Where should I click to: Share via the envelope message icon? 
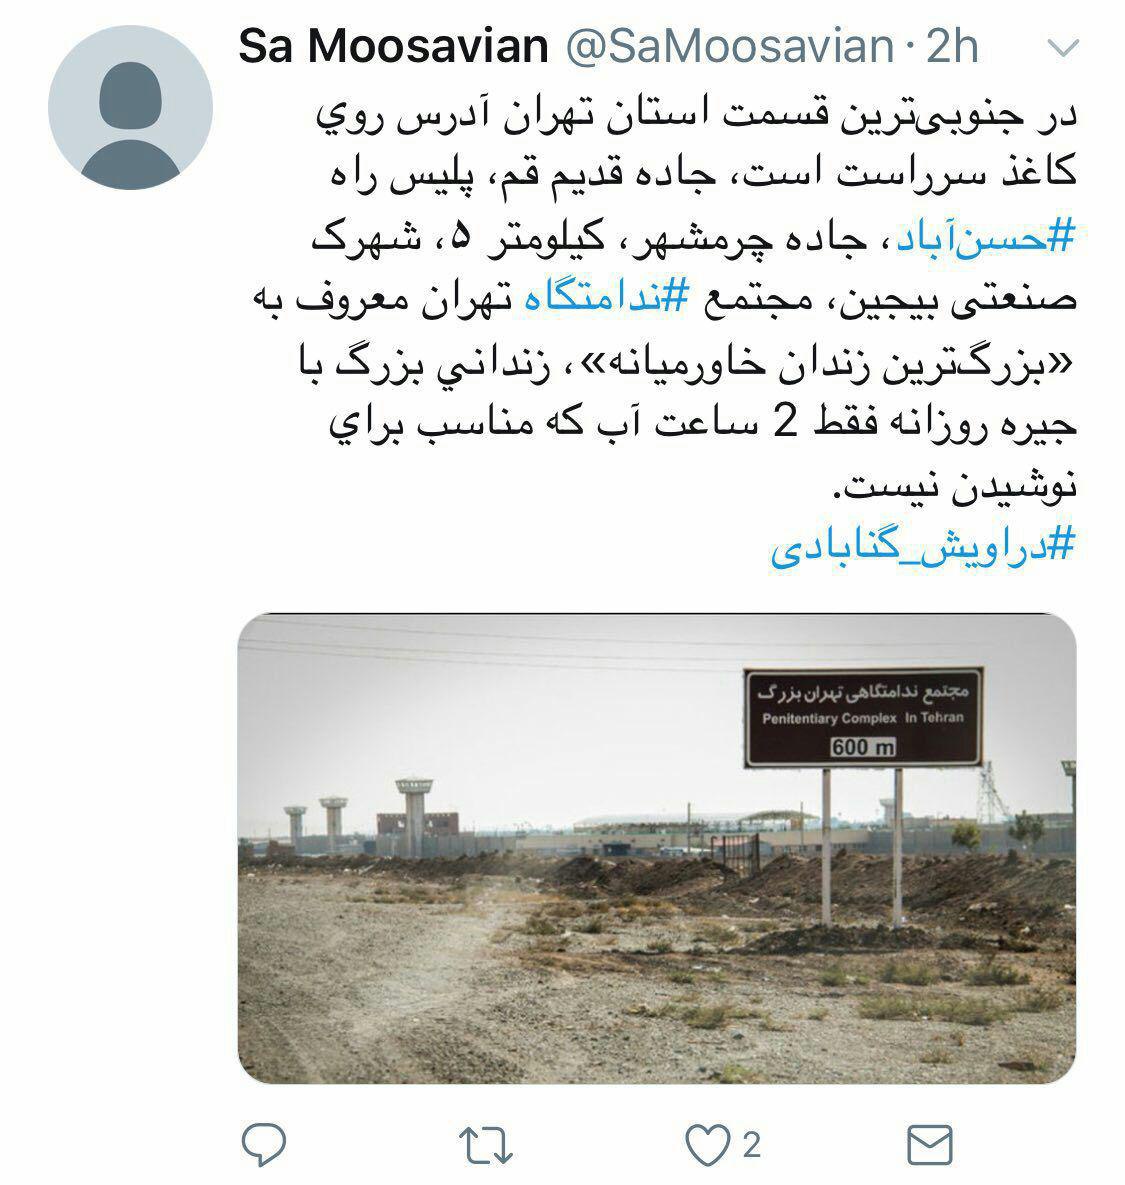929,1144
